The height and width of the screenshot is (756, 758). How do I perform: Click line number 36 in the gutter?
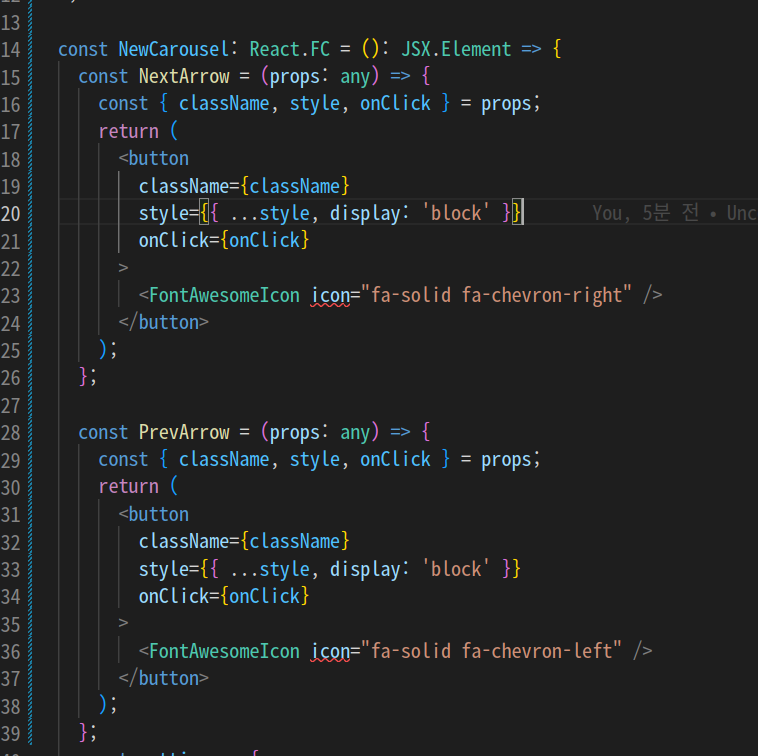[x=11, y=652]
